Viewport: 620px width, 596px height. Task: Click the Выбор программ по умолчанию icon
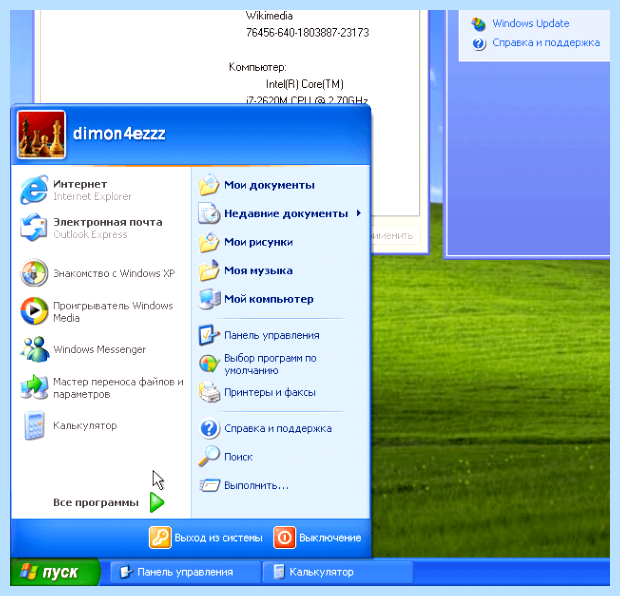[x=209, y=364]
